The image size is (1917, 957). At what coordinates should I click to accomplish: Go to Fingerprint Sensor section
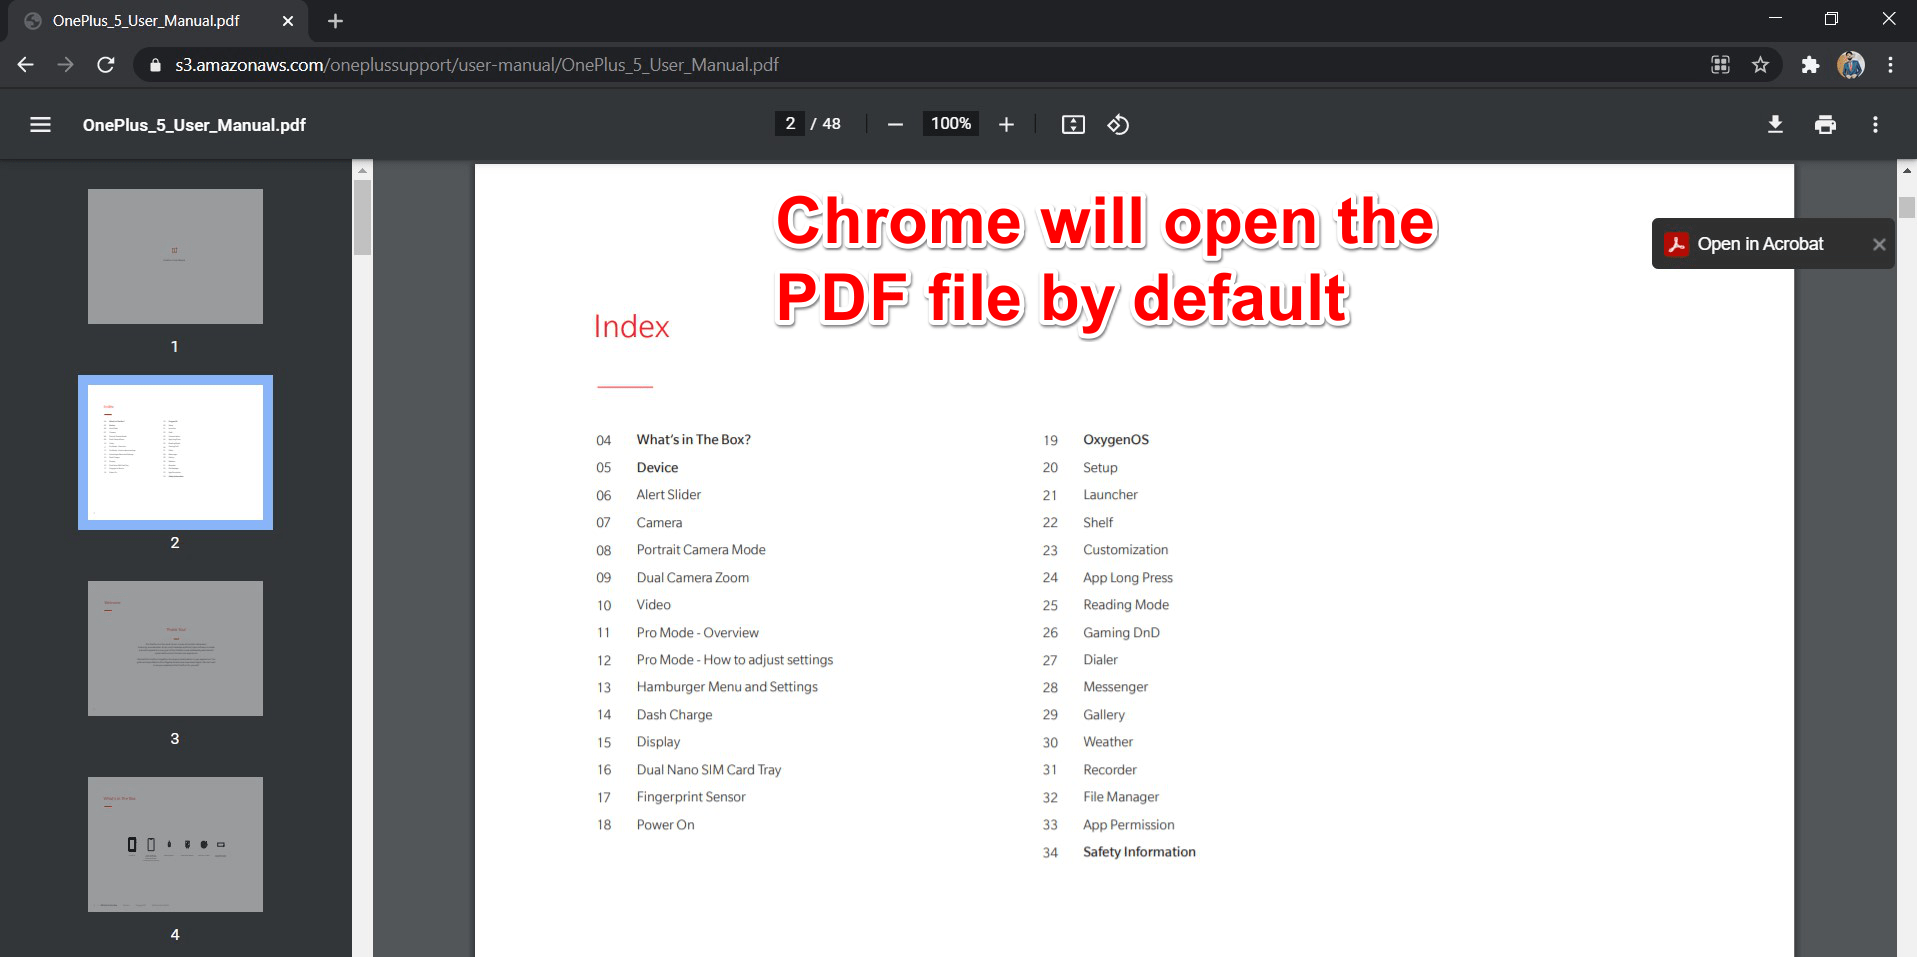[691, 797]
